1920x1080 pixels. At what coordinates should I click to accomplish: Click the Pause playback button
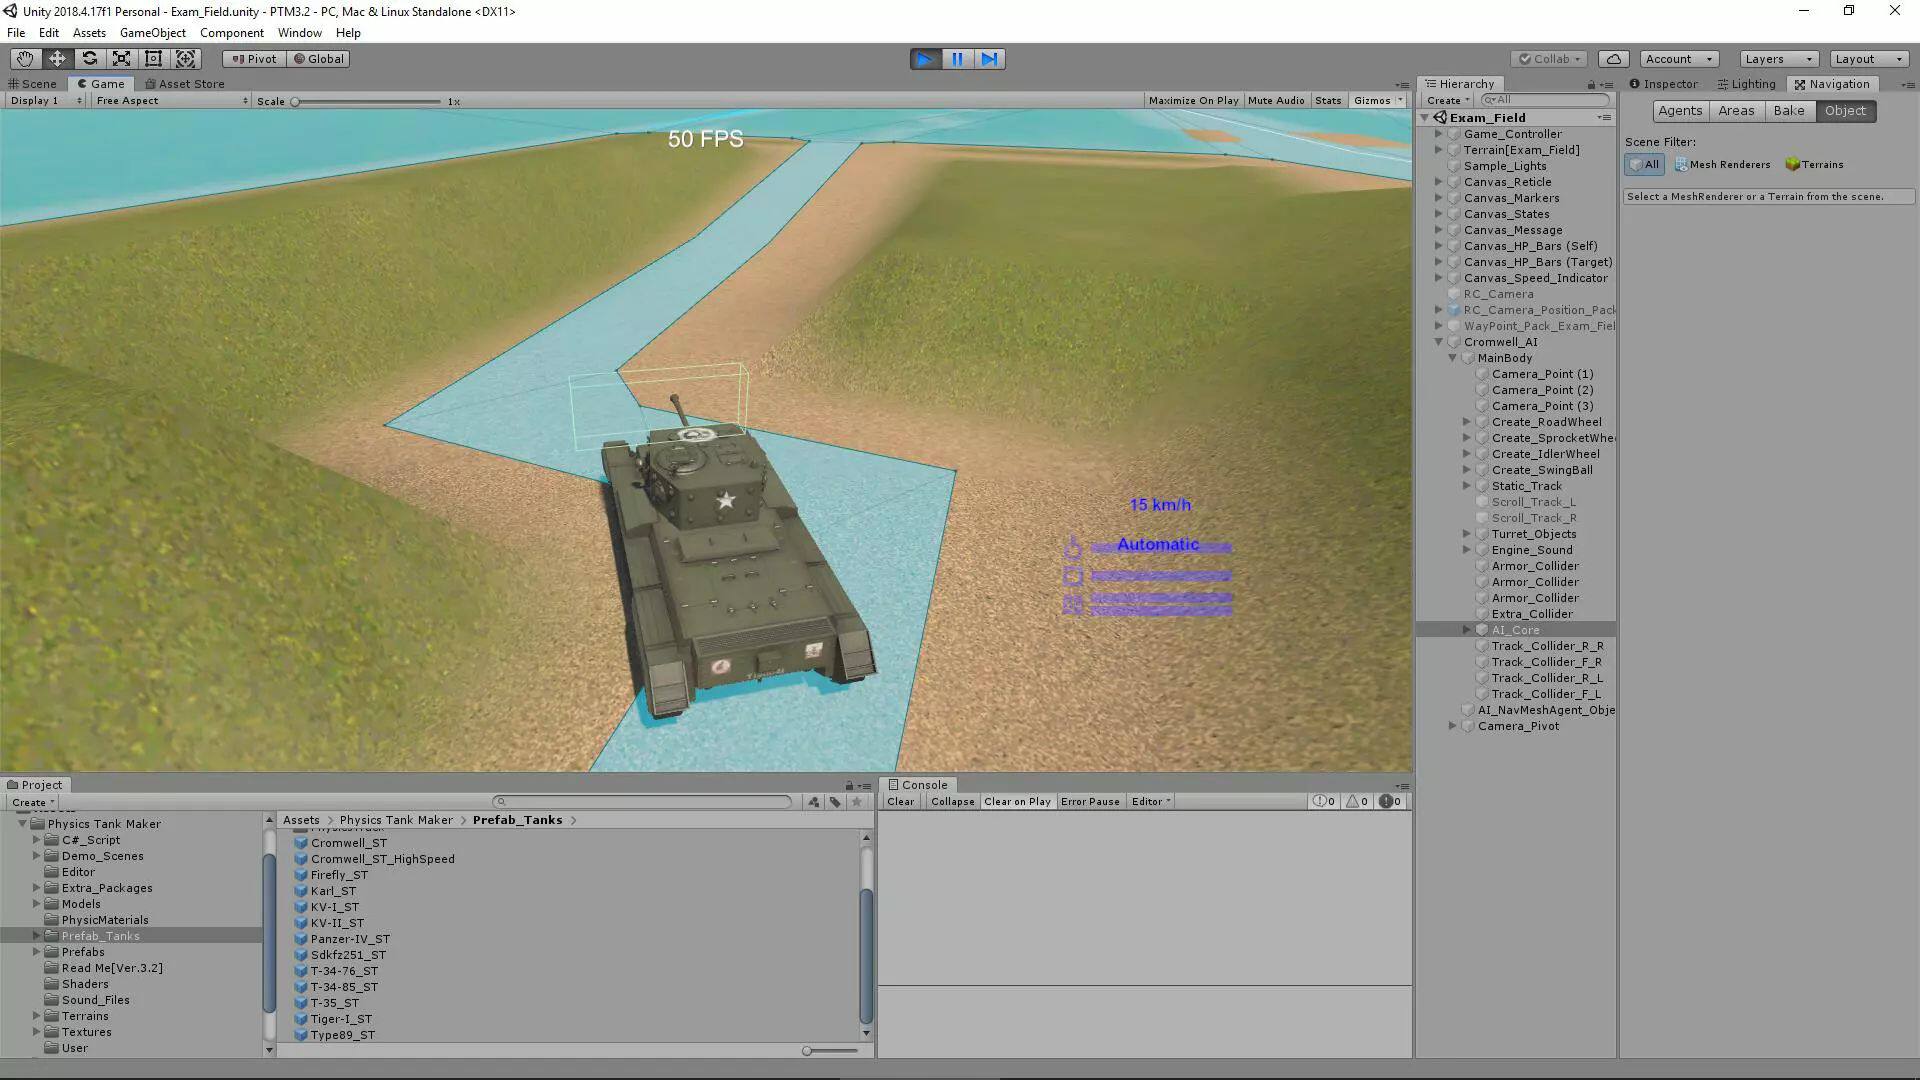coord(957,59)
